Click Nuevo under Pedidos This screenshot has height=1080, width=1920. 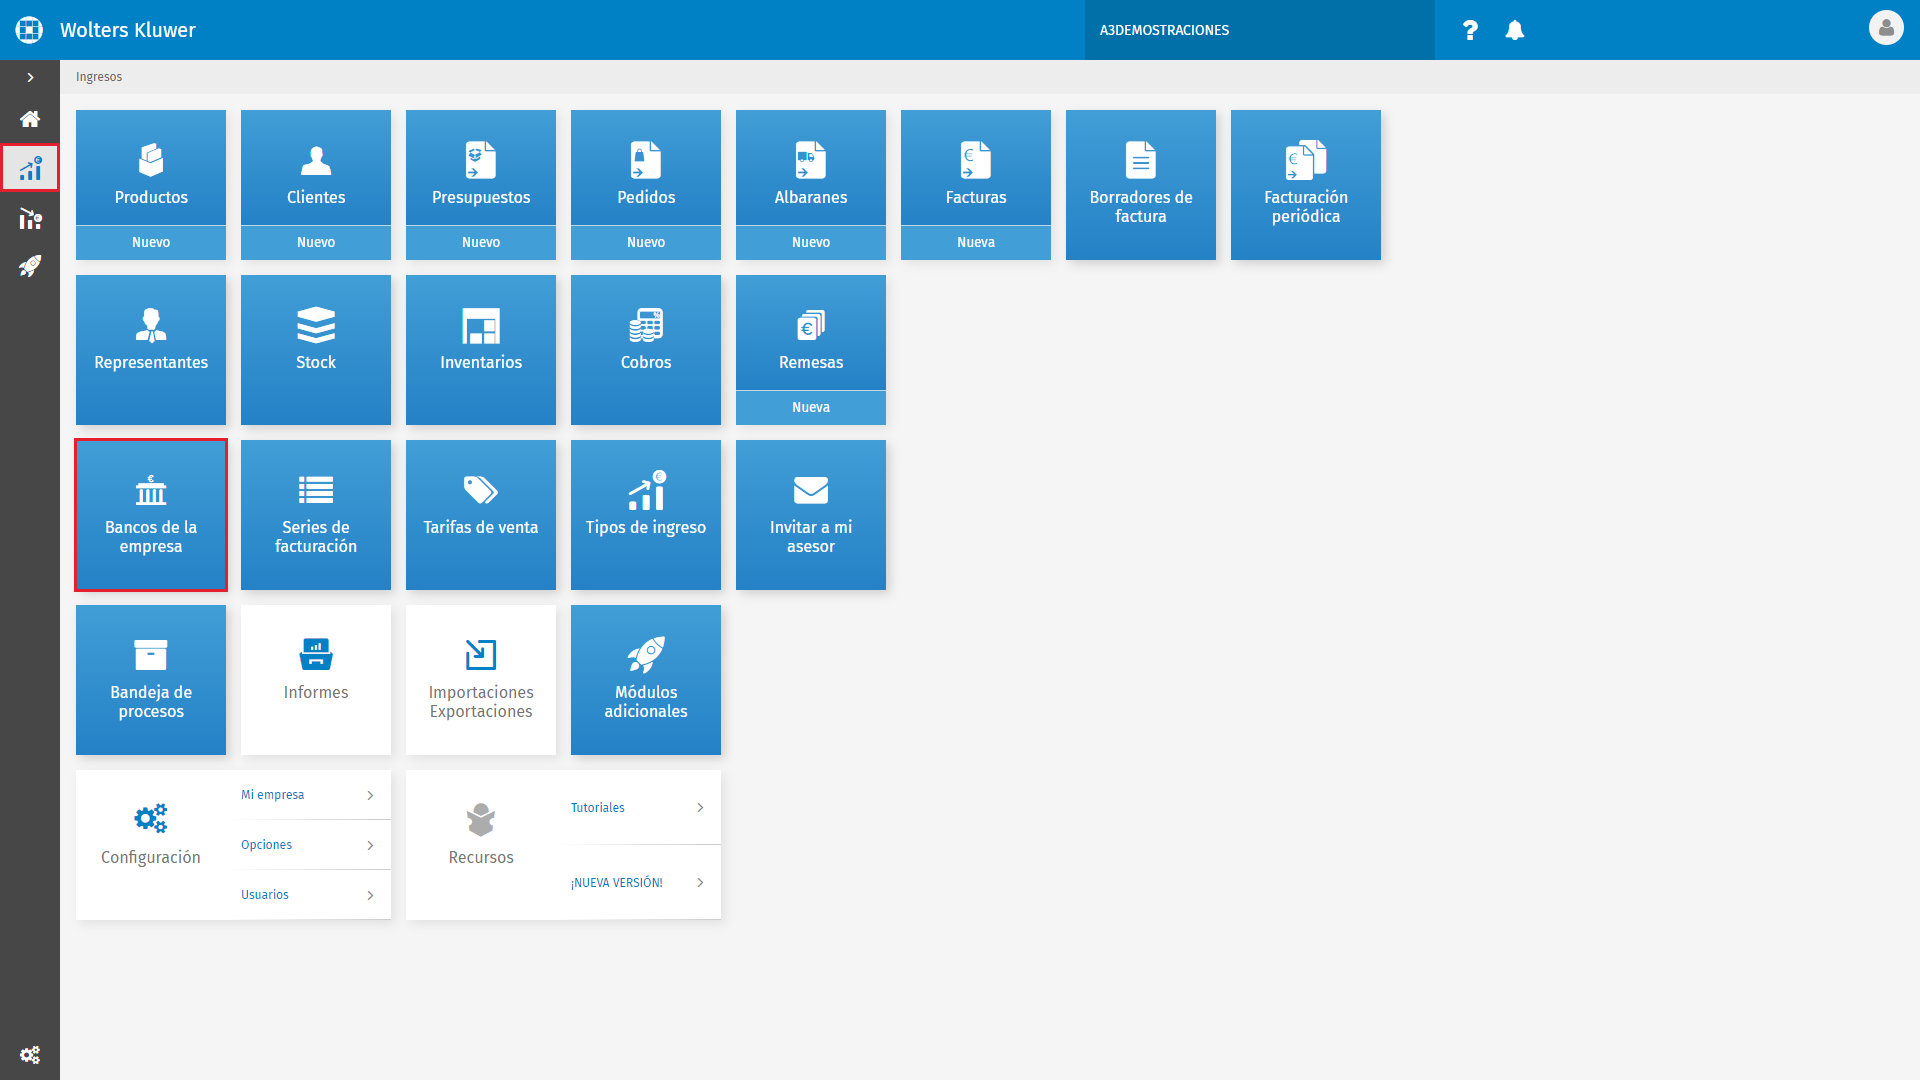pos(646,243)
